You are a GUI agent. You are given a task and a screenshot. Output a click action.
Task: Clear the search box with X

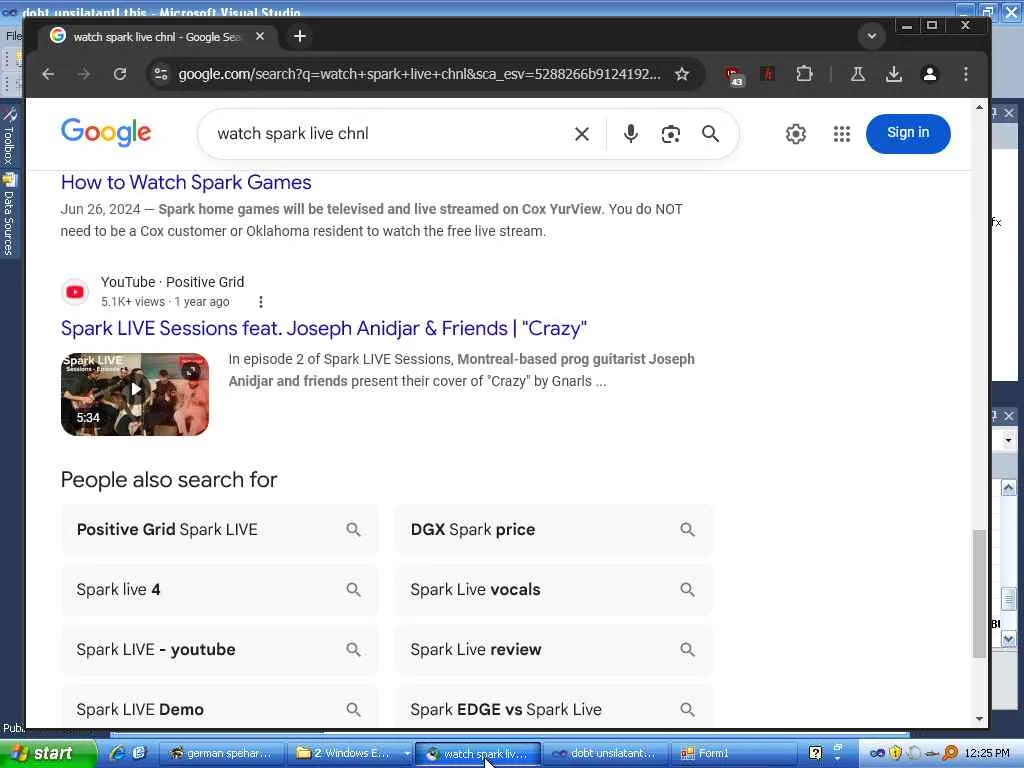point(581,134)
